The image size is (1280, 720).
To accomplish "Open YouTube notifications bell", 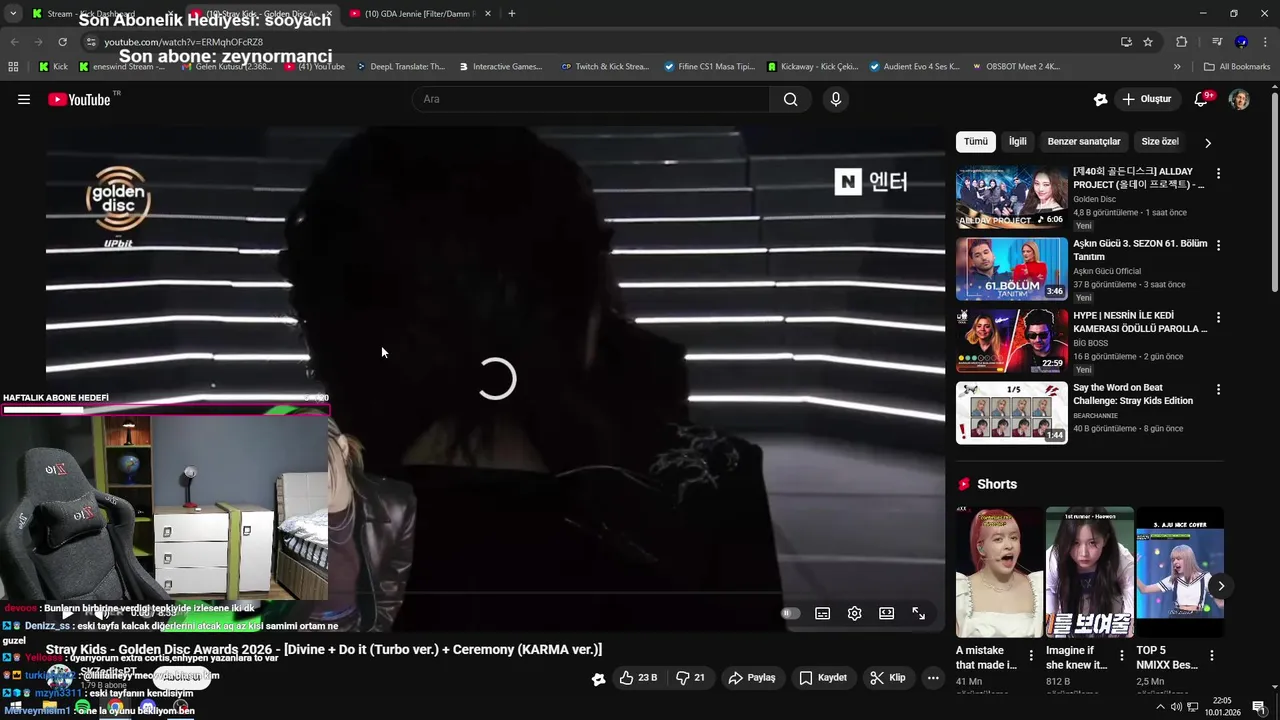I will pos(1202,99).
